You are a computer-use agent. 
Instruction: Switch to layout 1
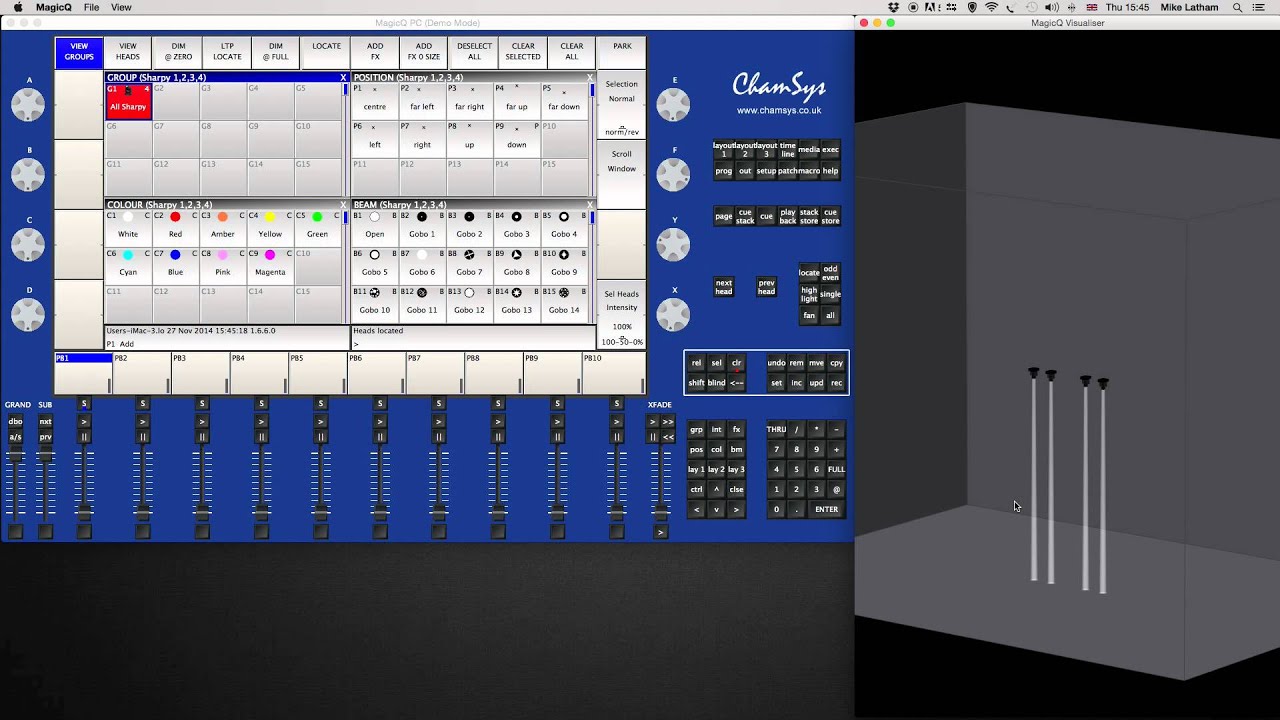coord(723,150)
